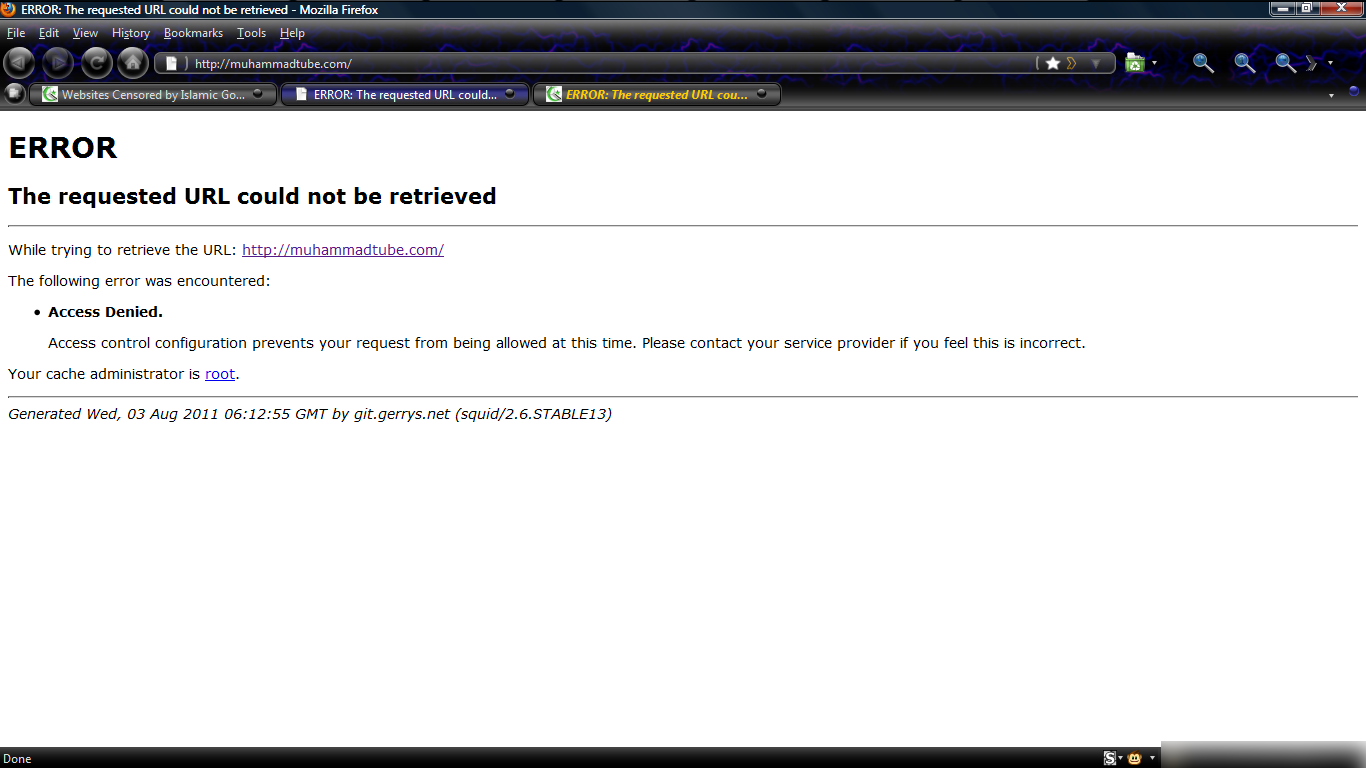The image size is (1366, 768).
Task: Click in the URL address field
Action: [x=600, y=63]
